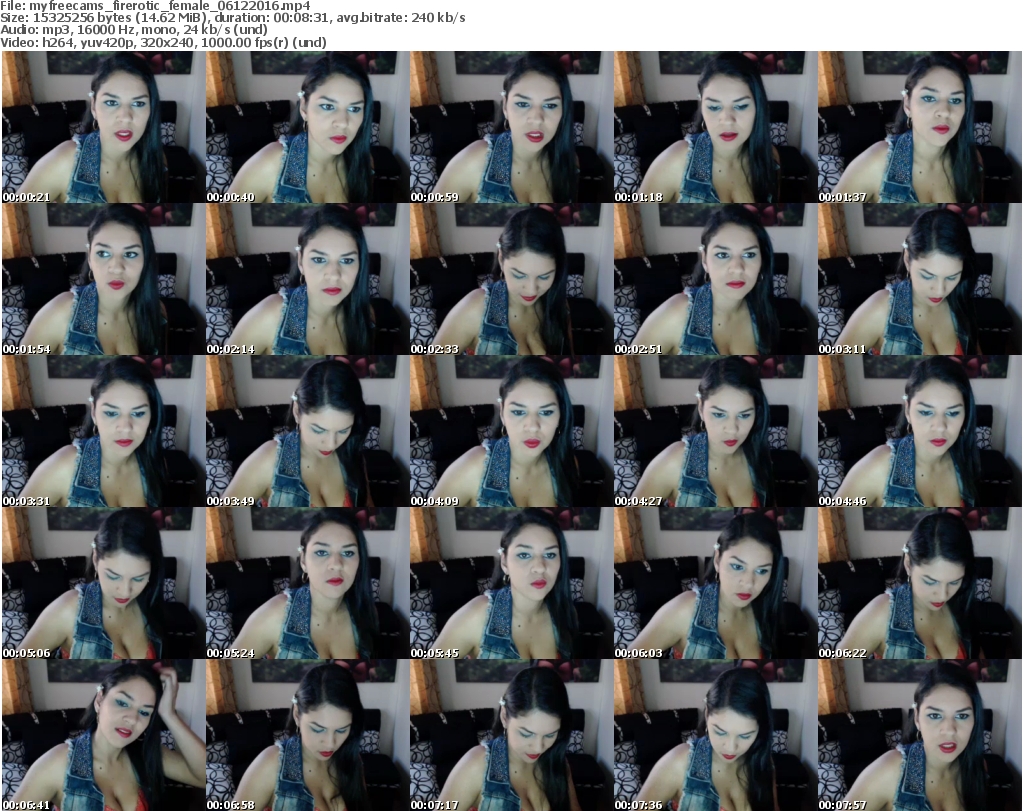Click the file name line ending in 06122016.mp4

(155, 6)
